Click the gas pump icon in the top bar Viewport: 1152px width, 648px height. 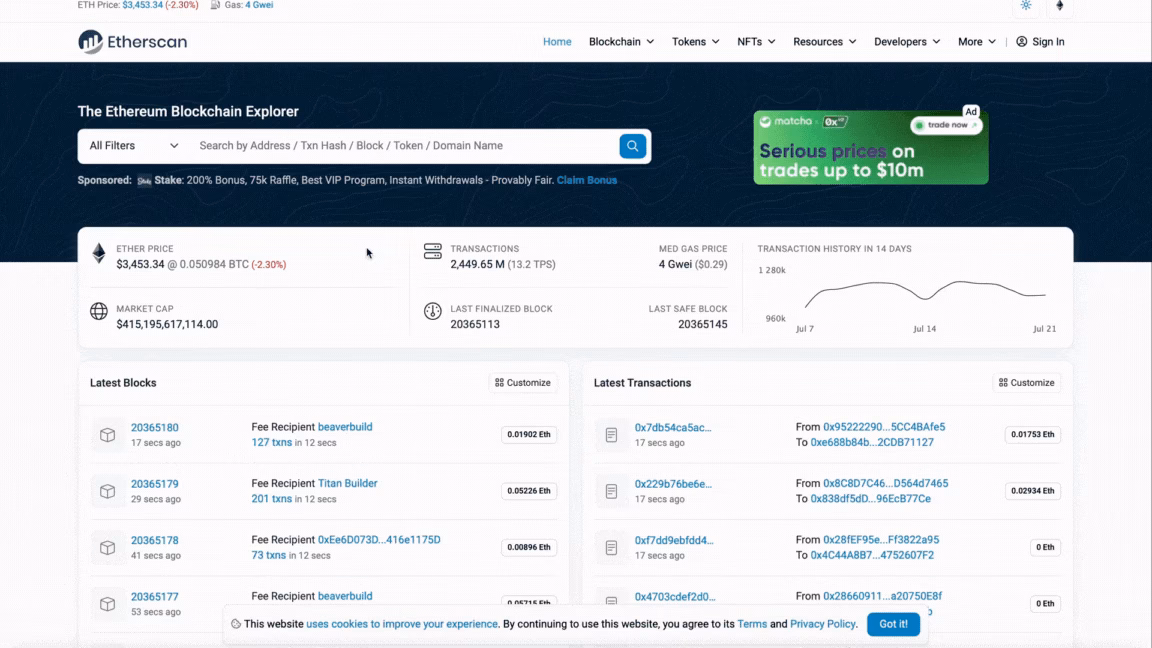click(x=213, y=5)
